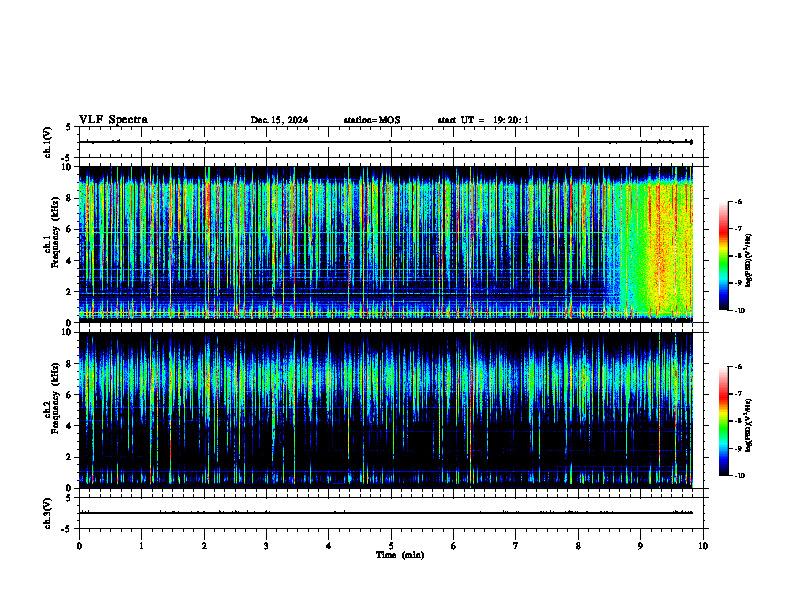Click the "ch.3(V)" waveform axis label
The height and width of the screenshot is (612, 792).
pyautogui.click(x=48, y=513)
